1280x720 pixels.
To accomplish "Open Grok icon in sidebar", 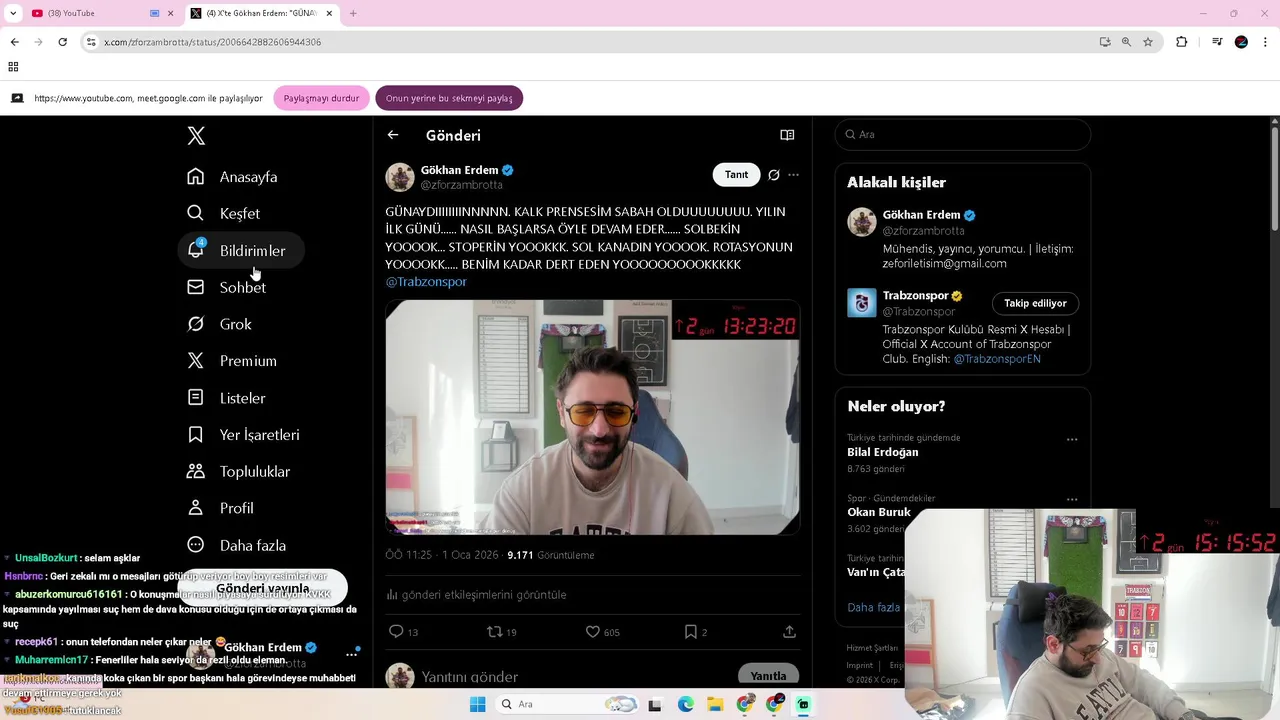I will click(x=196, y=324).
